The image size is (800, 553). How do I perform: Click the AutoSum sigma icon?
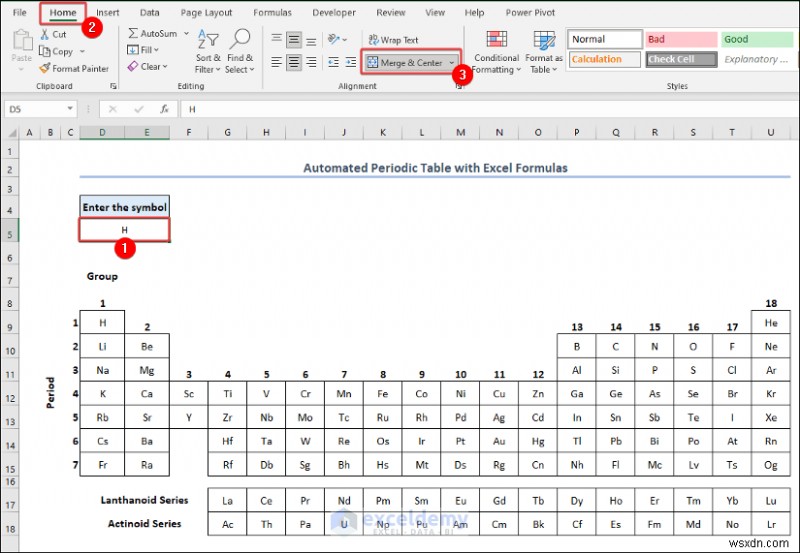[x=133, y=33]
